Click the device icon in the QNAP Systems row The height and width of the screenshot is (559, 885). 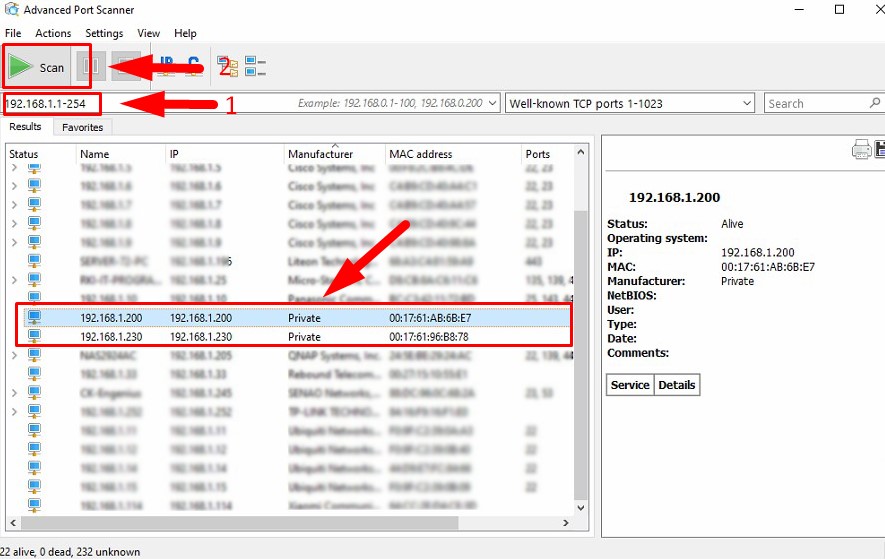click(34, 355)
